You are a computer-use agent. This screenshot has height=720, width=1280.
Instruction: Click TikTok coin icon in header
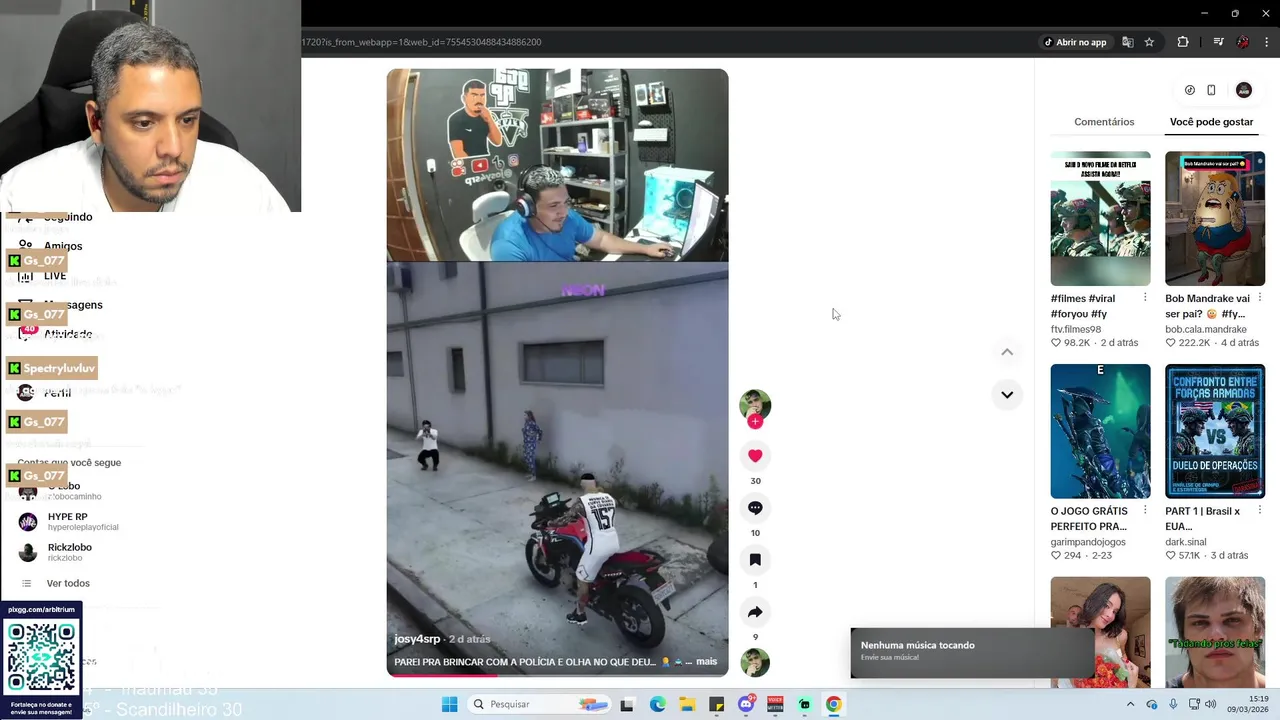click(x=1190, y=90)
